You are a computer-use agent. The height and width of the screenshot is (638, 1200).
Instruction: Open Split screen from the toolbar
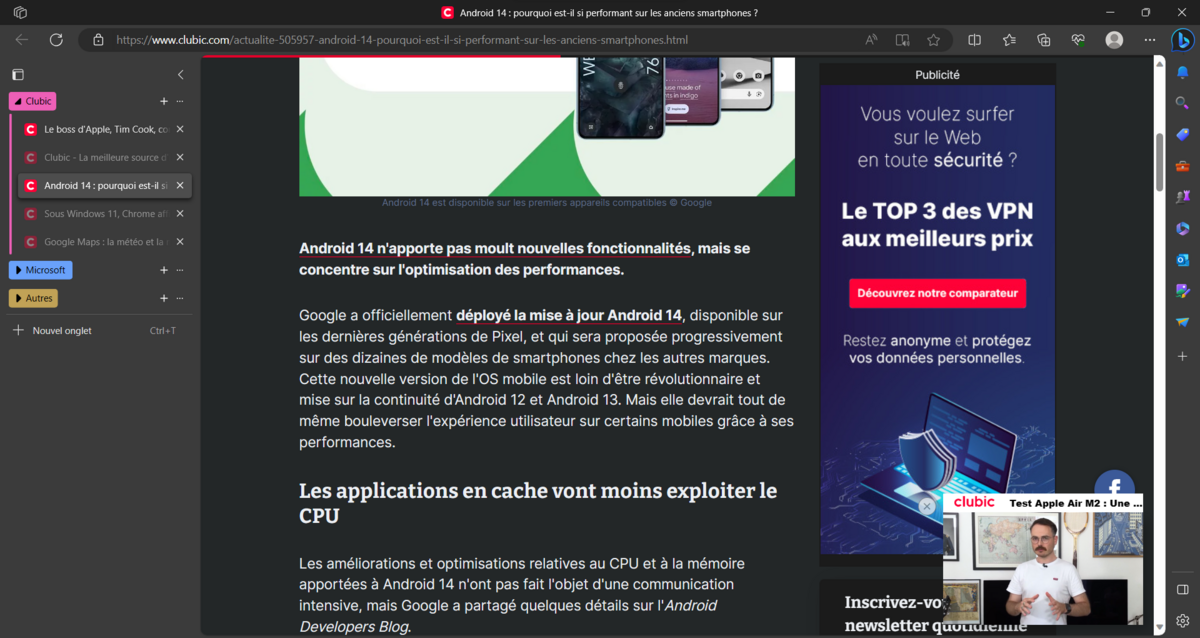(x=975, y=40)
